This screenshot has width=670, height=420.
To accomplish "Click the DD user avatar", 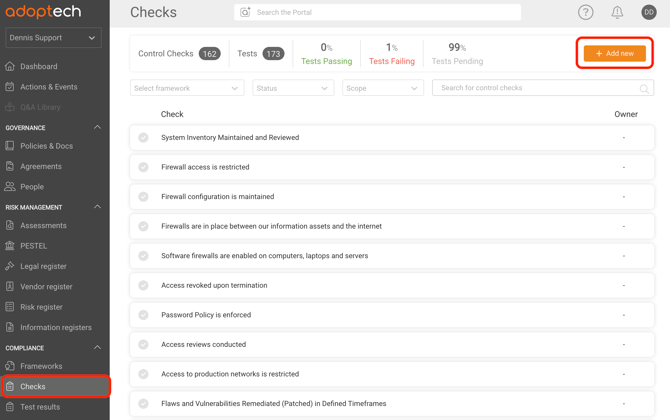I will [x=649, y=13].
